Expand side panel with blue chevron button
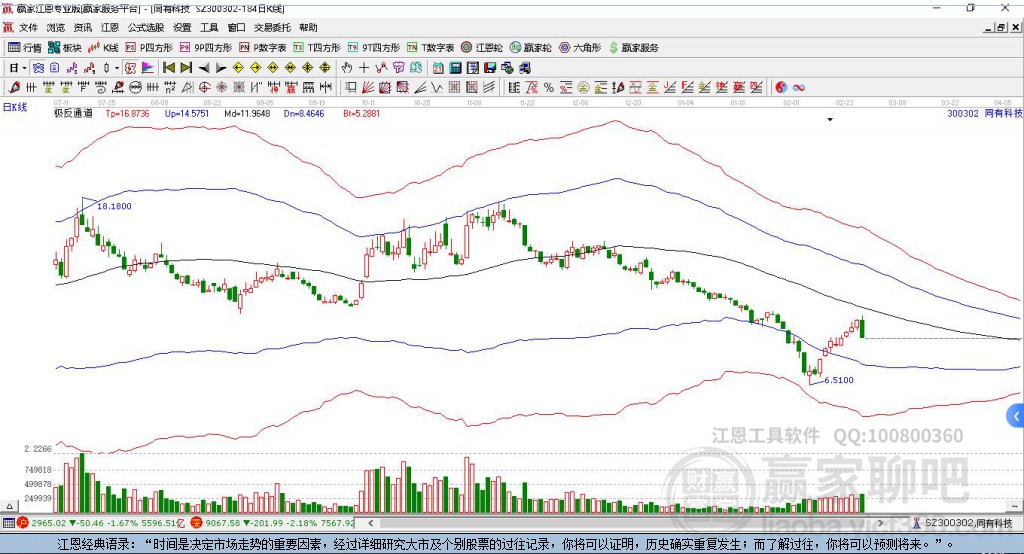1024x554 pixels. click(x=1016, y=416)
